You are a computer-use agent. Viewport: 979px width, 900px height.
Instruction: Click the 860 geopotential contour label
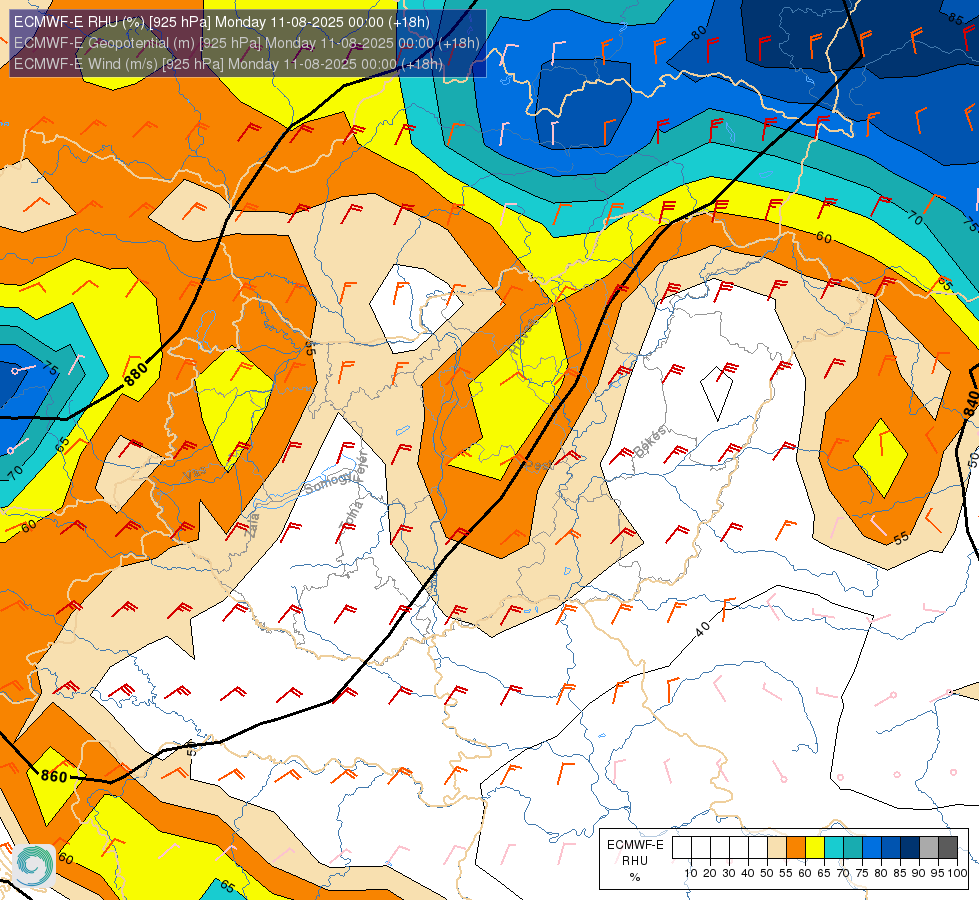pos(54,776)
